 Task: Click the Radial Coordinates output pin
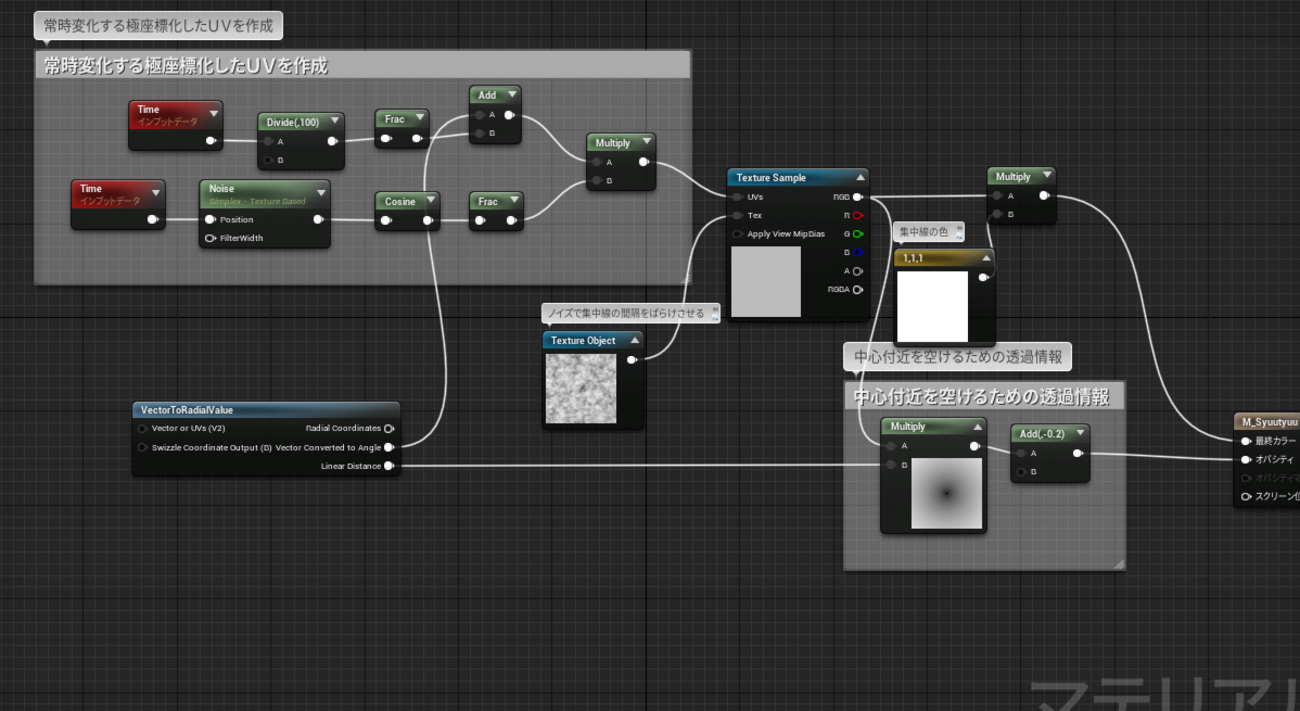pos(389,429)
